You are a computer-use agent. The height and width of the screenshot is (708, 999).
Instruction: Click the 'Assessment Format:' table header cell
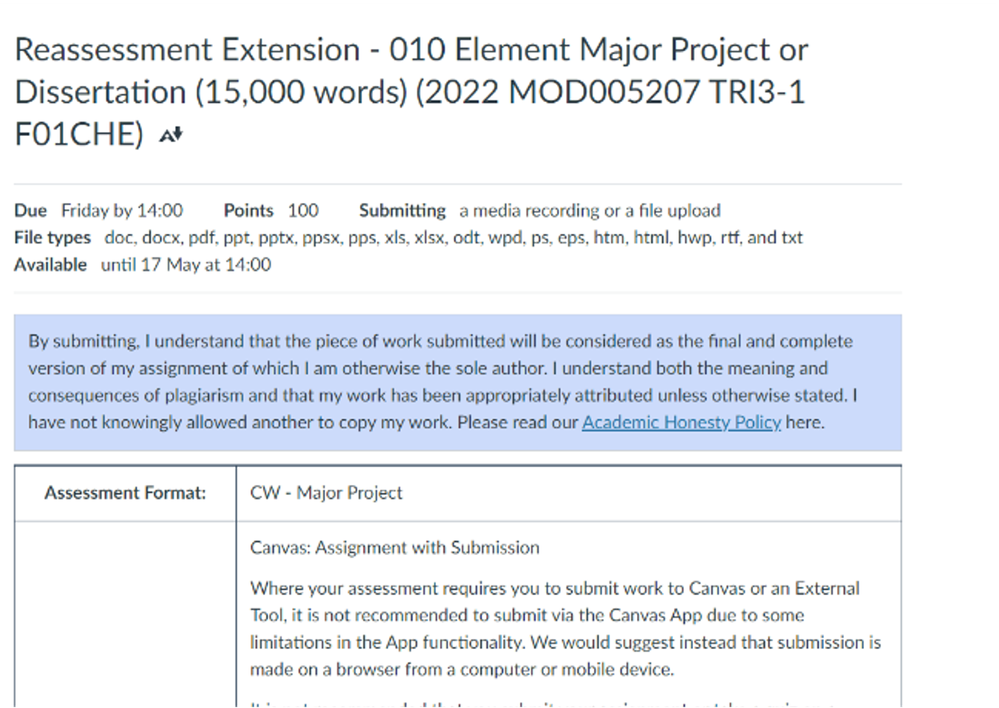click(125, 493)
